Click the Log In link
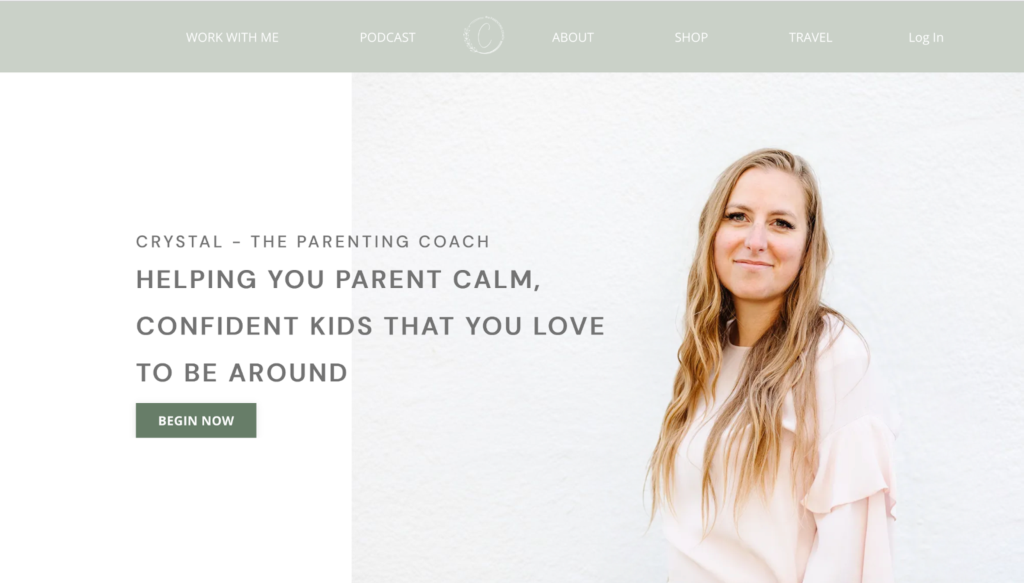This screenshot has height=583, width=1024. (925, 37)
